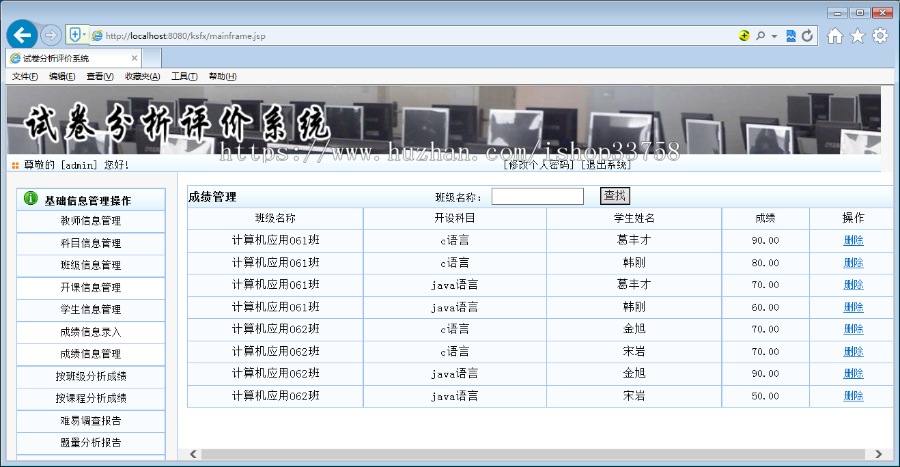Screen dimensions: 900x467
Task: Click the 学生姓名 column header
Action: click(x=634, y=218)
